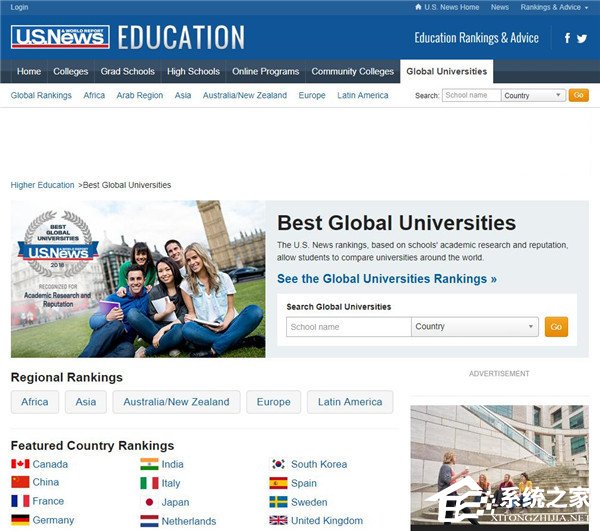Screen dimensions: 600x531
Task: Click the Netherlands flag icon
Action: (x=149, y=521)
